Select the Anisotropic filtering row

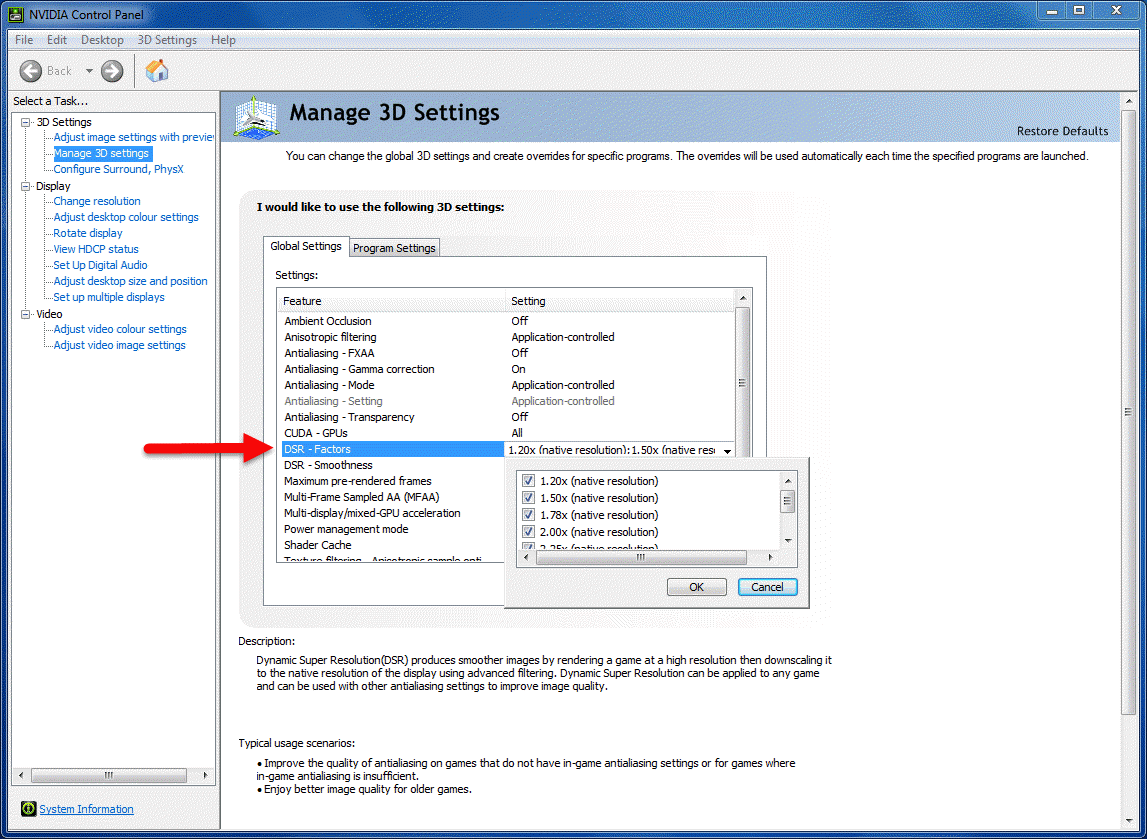coord(506,337)
